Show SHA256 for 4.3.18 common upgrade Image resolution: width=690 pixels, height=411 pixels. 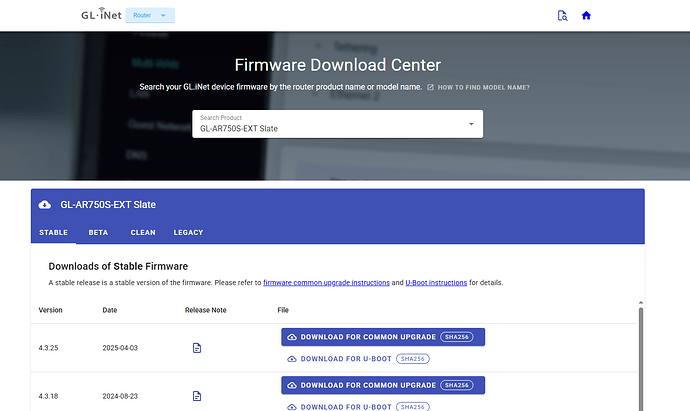tap(457, 385)
